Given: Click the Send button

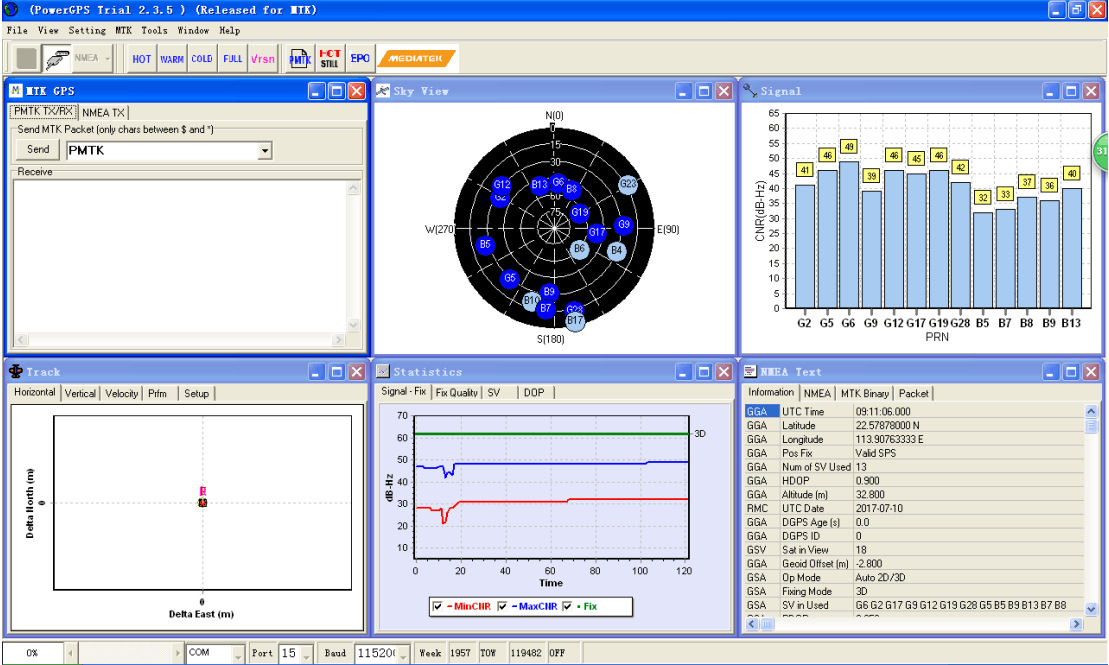Looking at the screenshot, I should 38,150.
